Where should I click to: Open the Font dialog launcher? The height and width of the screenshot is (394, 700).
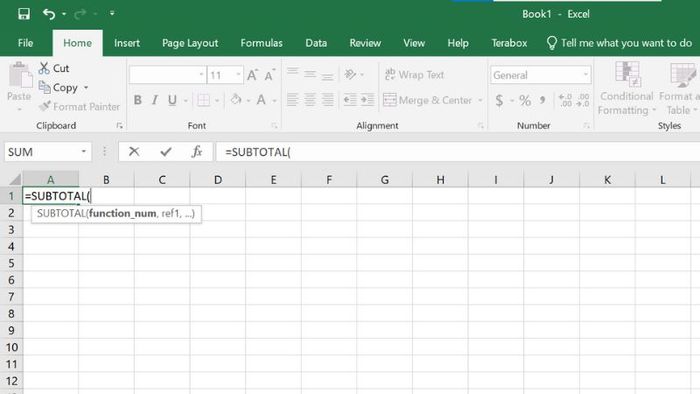click(274, 126)
